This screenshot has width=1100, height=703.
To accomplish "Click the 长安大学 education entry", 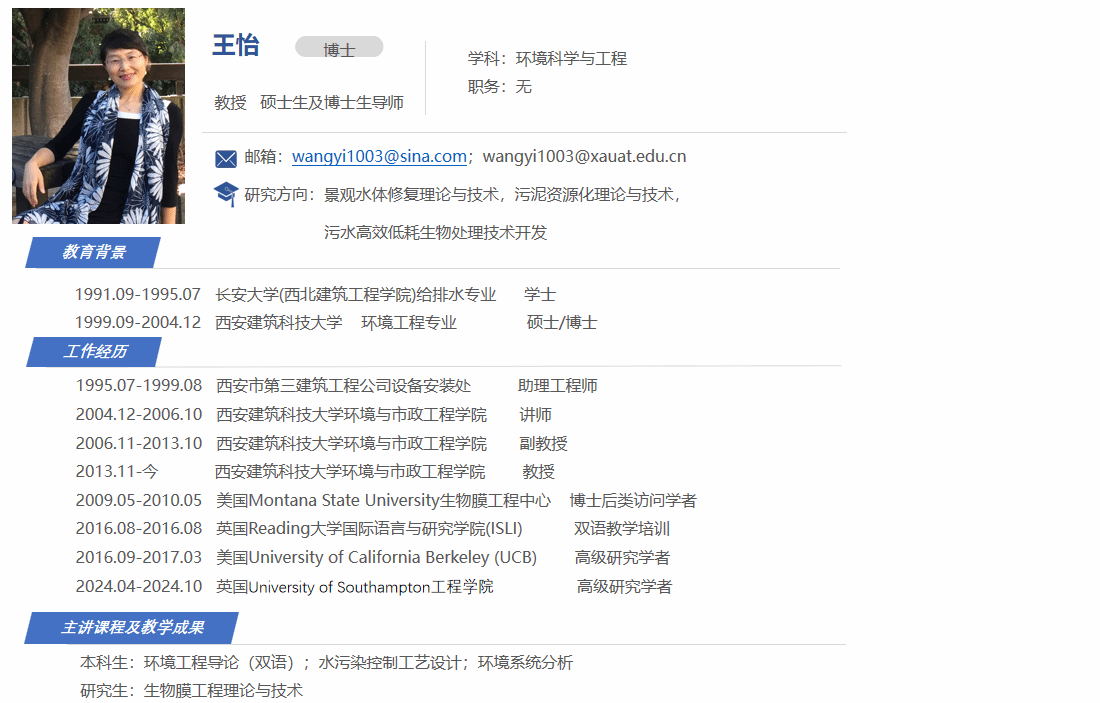I will (x=355, y=294).
